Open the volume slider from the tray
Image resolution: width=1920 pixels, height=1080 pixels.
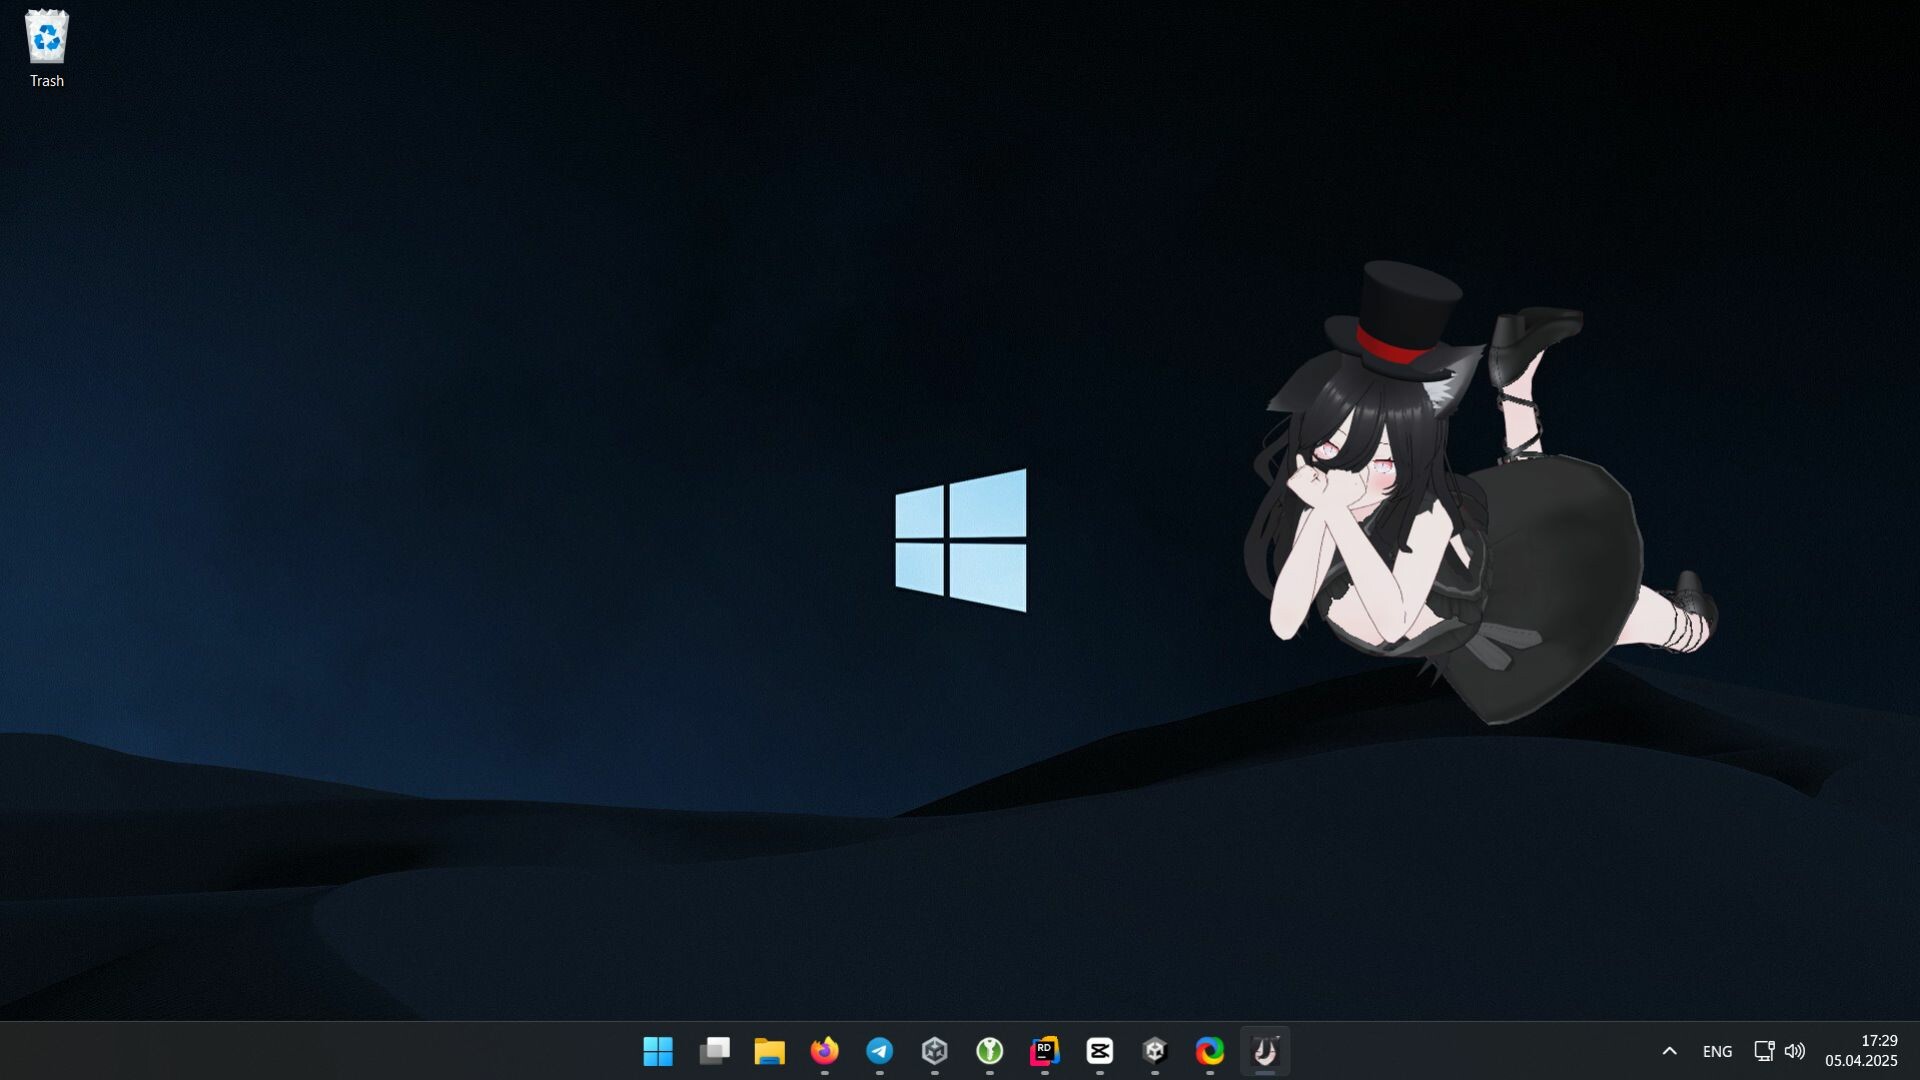click(1796, 1051)
